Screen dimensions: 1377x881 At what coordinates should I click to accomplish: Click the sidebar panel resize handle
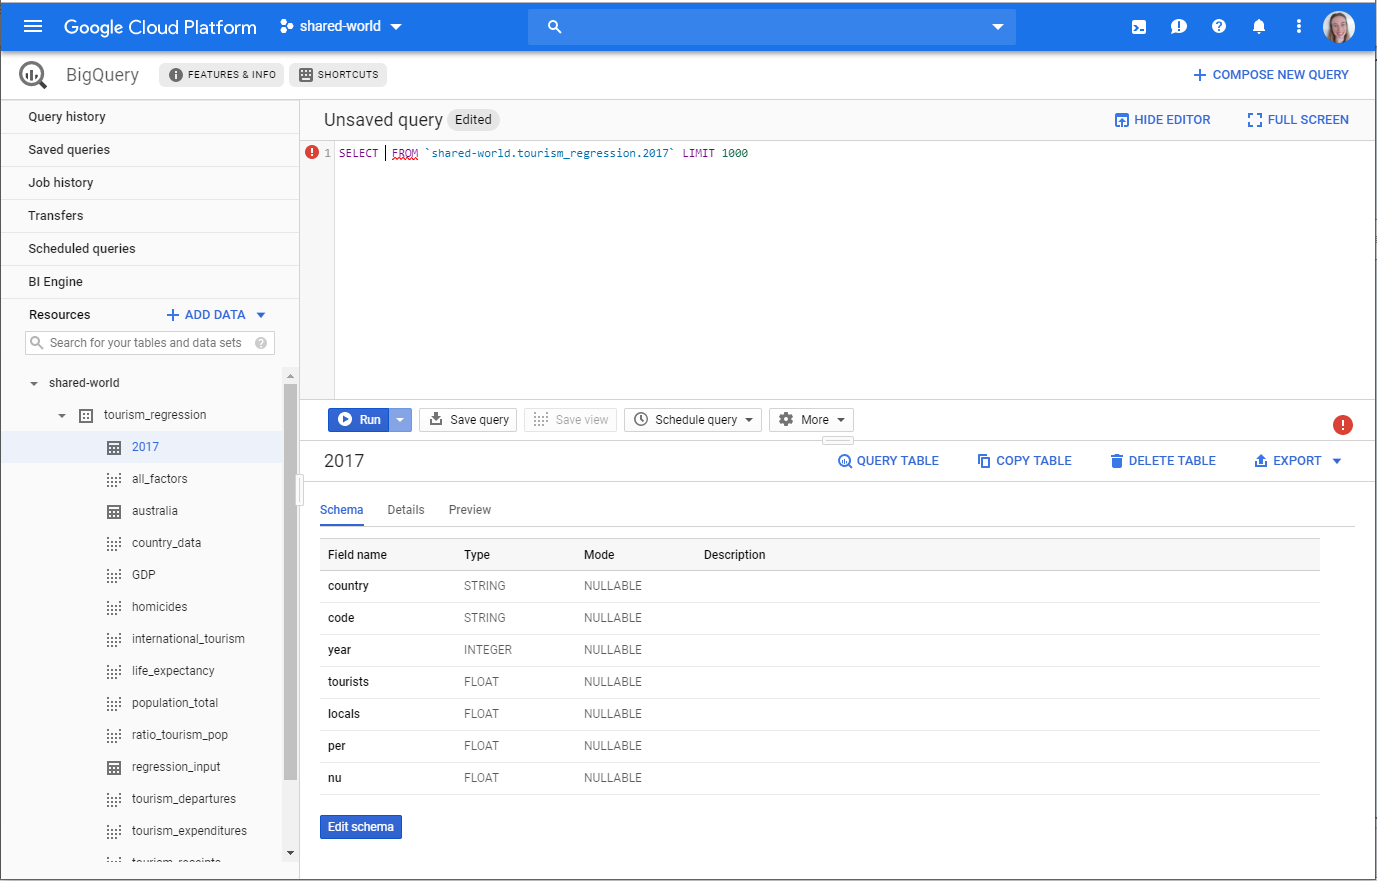pos(299,490)
